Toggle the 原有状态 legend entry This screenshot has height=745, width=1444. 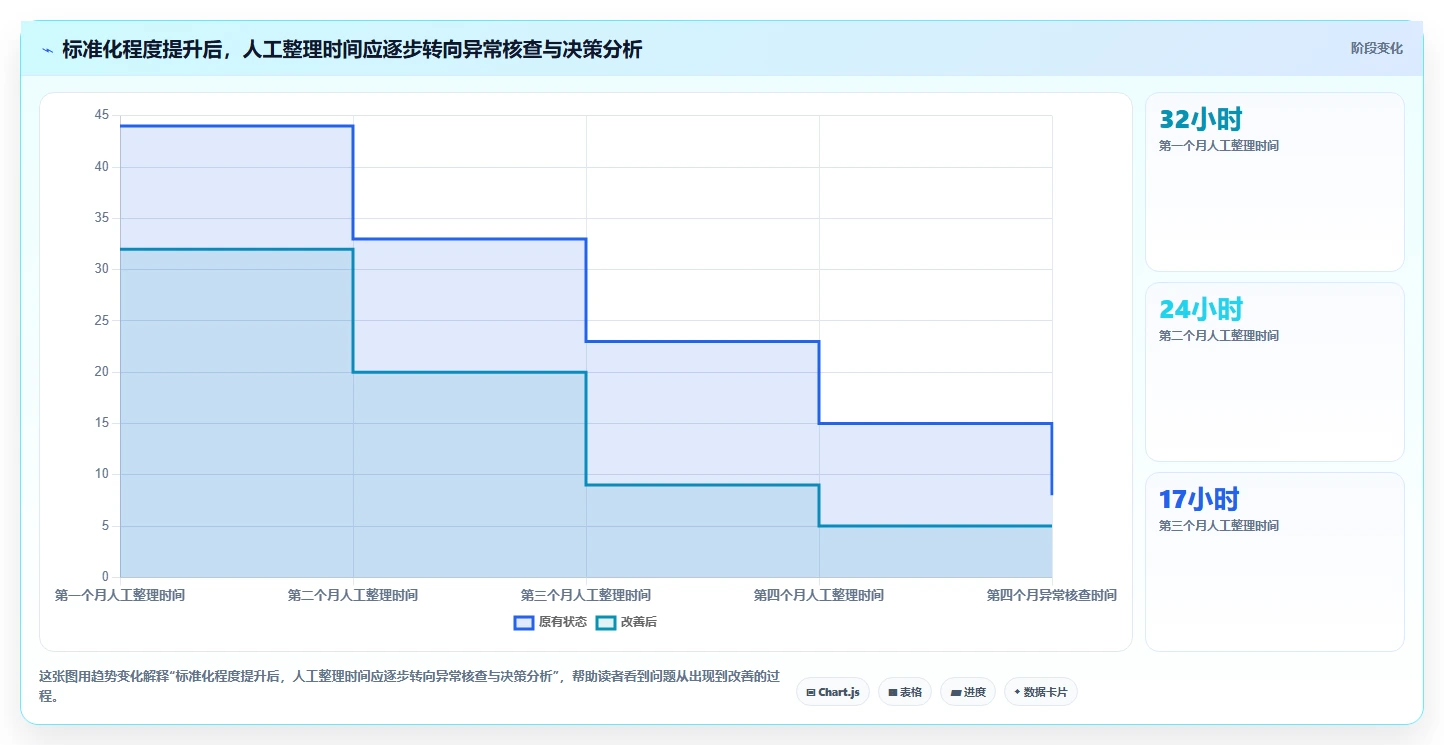tap(551, 622)
